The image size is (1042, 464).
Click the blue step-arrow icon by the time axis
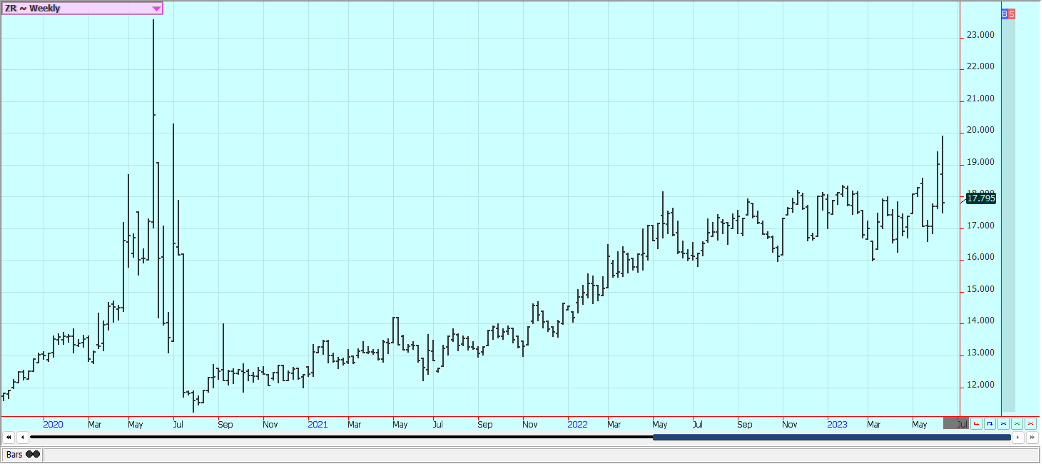[x=990, y=424]
